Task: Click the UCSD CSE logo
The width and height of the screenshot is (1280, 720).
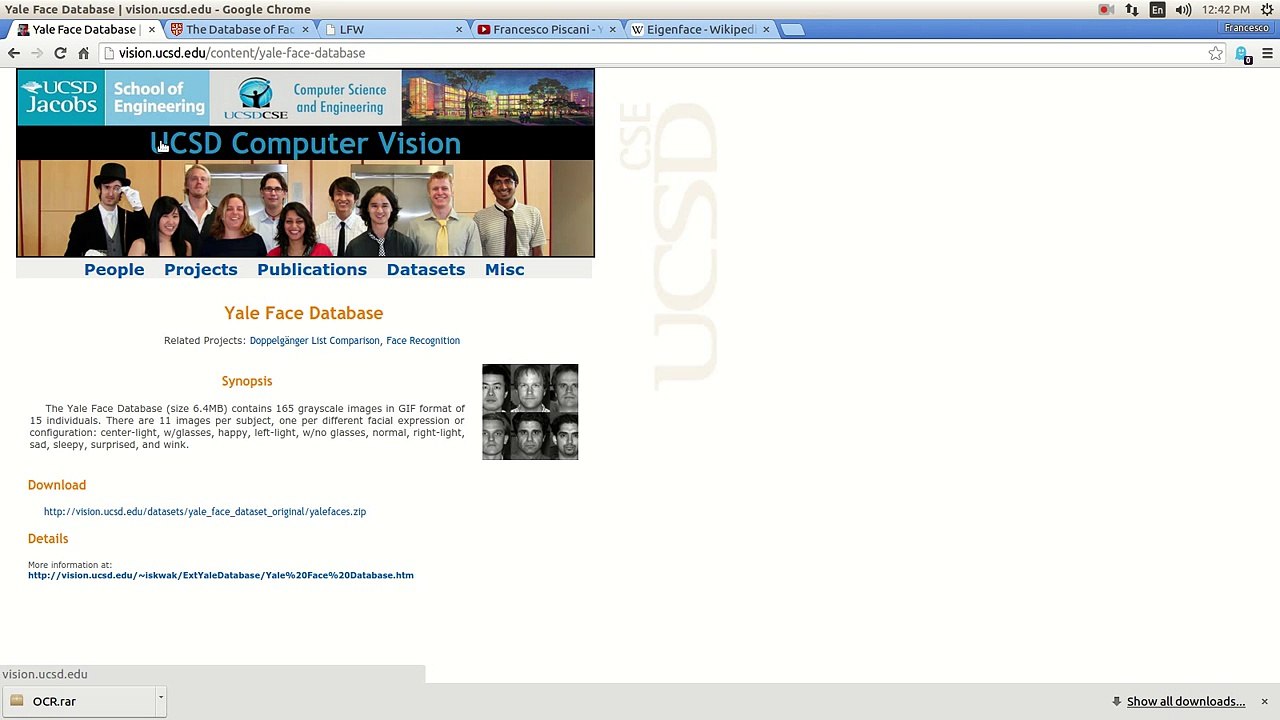Action: point(256,98)
